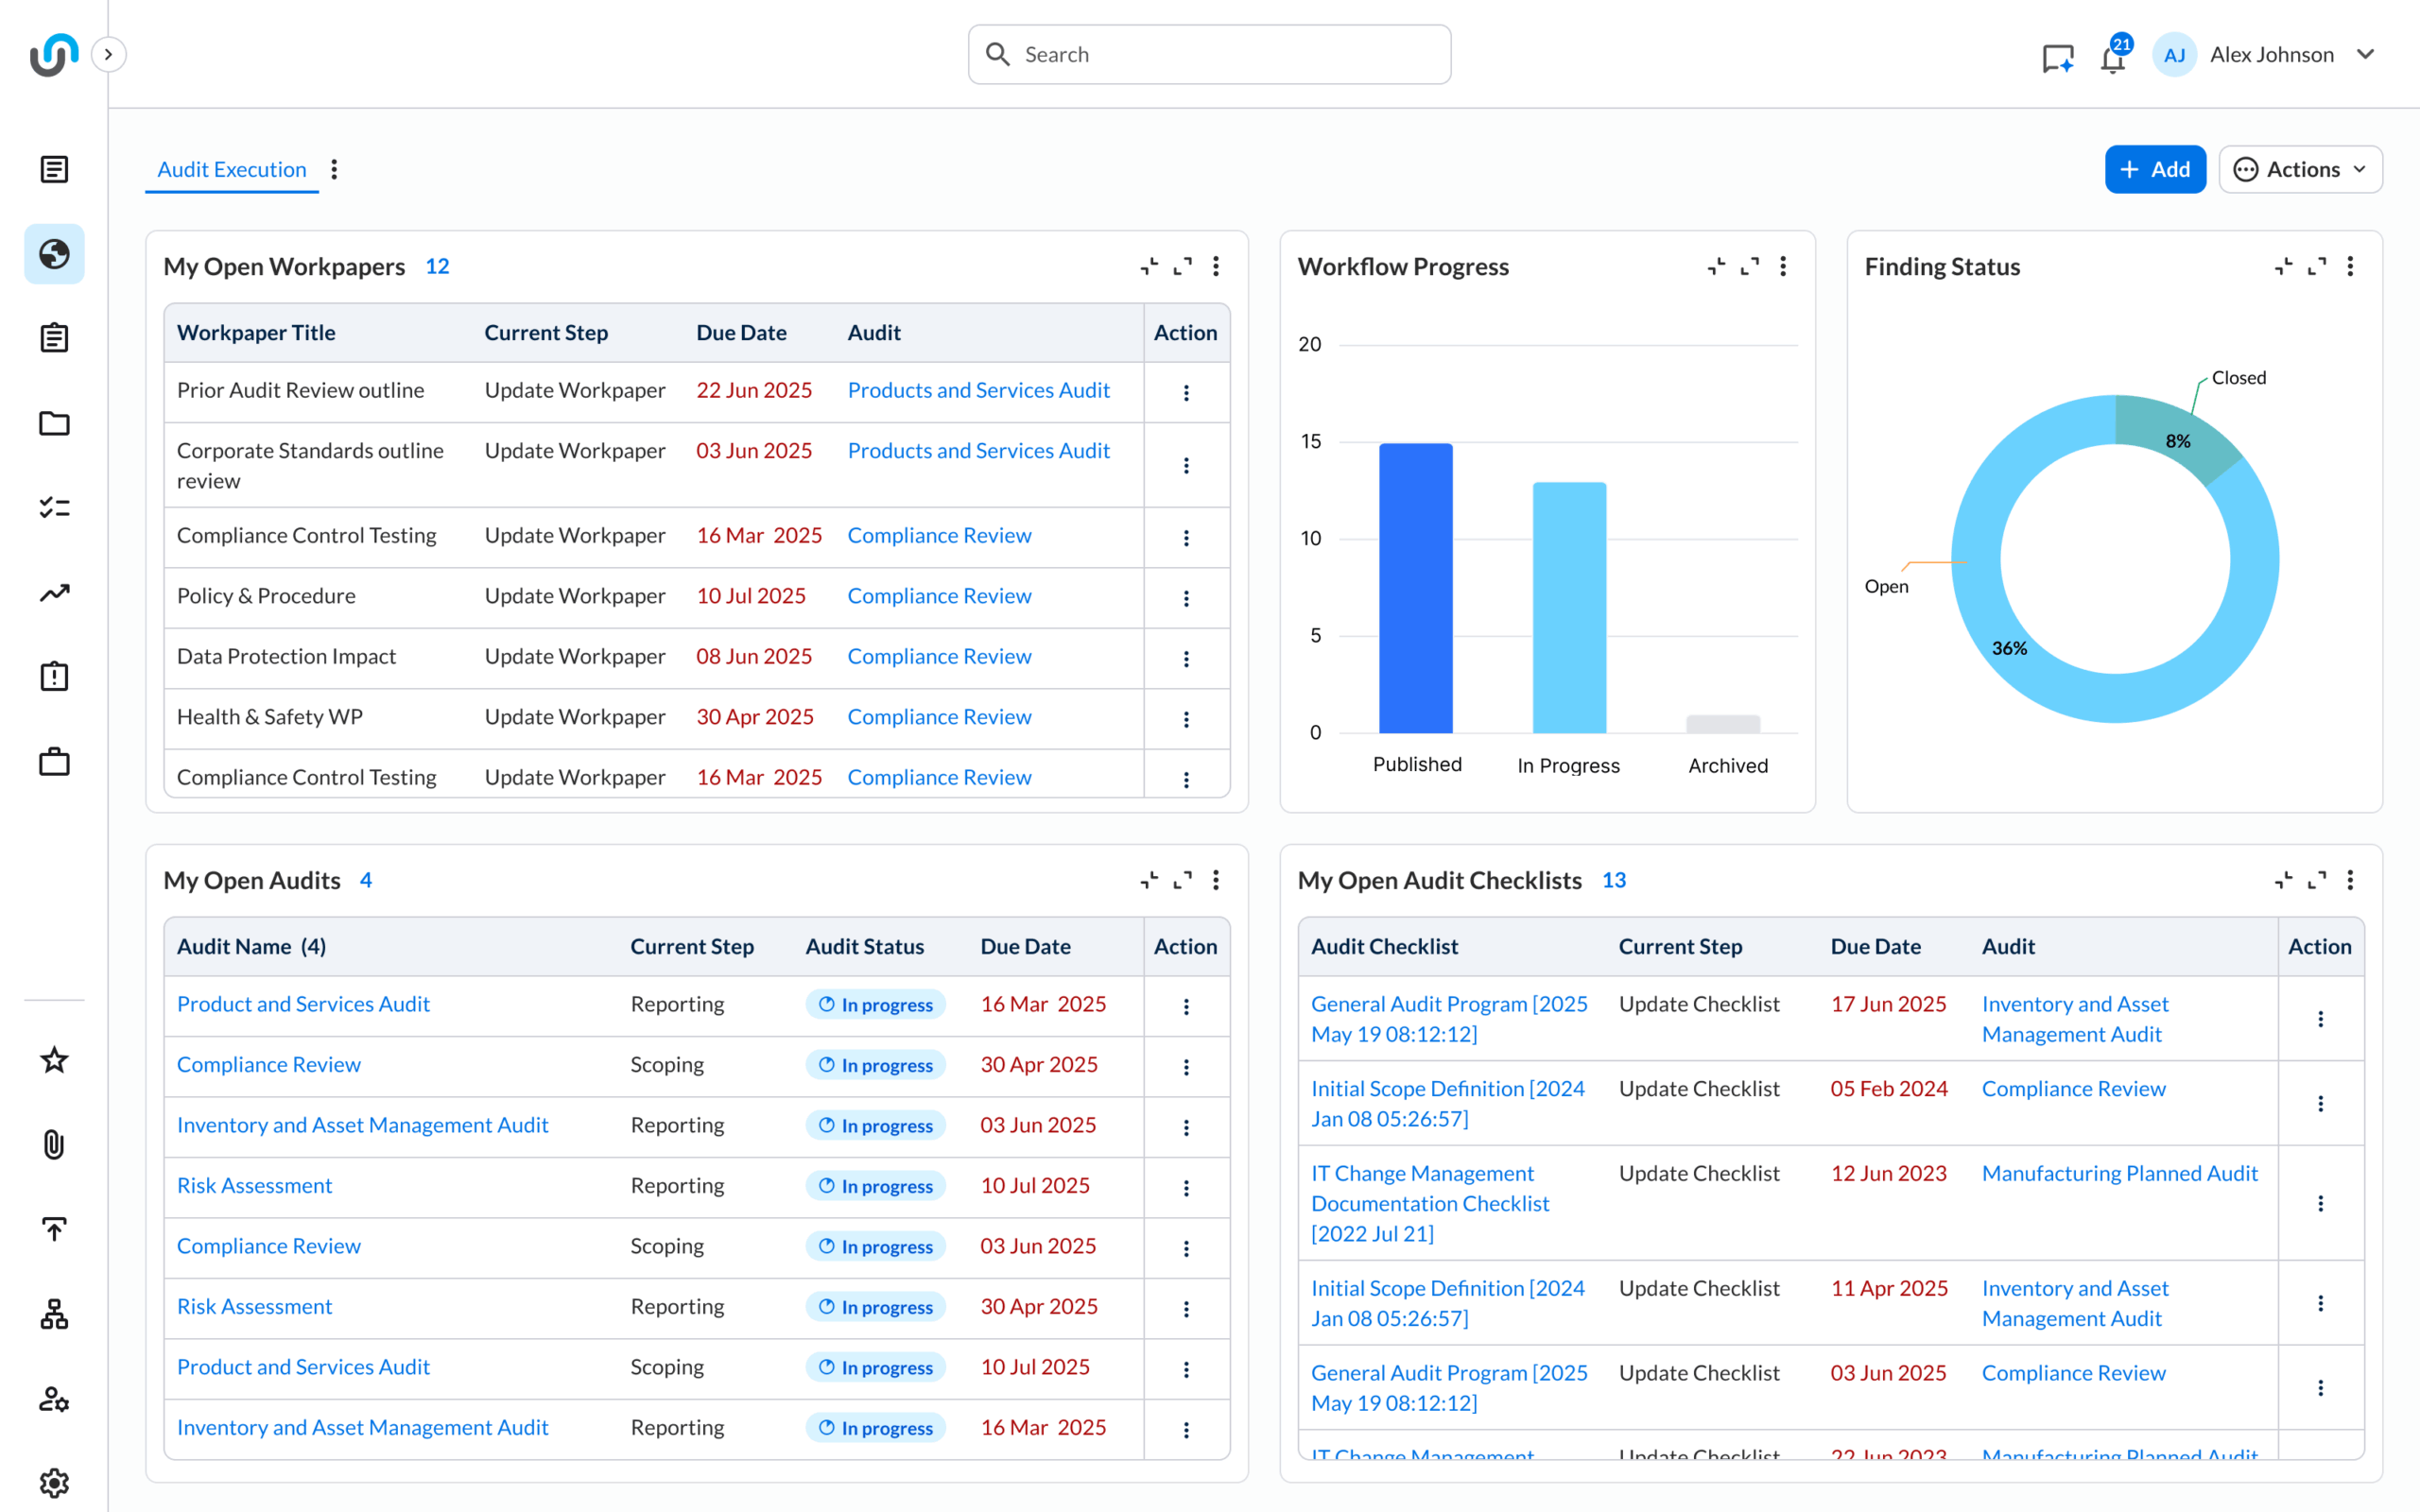Expand the Alex Johnson user menu
This screenshot has height=1512, width=2420.
tap(2366, 55)
